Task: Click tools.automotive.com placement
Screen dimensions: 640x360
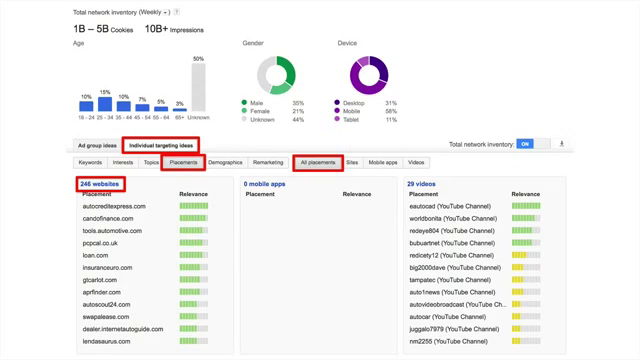Action: [x=112, y=231]
